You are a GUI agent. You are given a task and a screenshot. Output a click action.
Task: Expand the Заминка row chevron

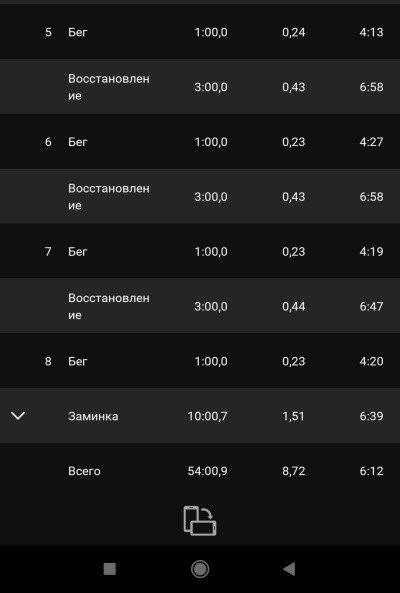click(18, 416)
